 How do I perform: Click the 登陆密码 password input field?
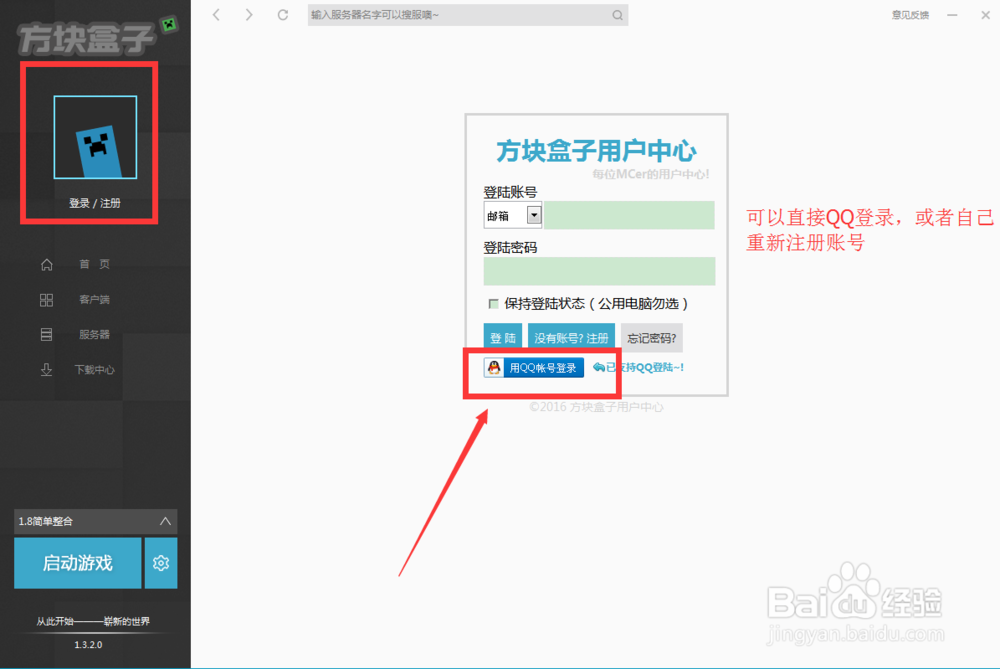(x=599, y=271)
